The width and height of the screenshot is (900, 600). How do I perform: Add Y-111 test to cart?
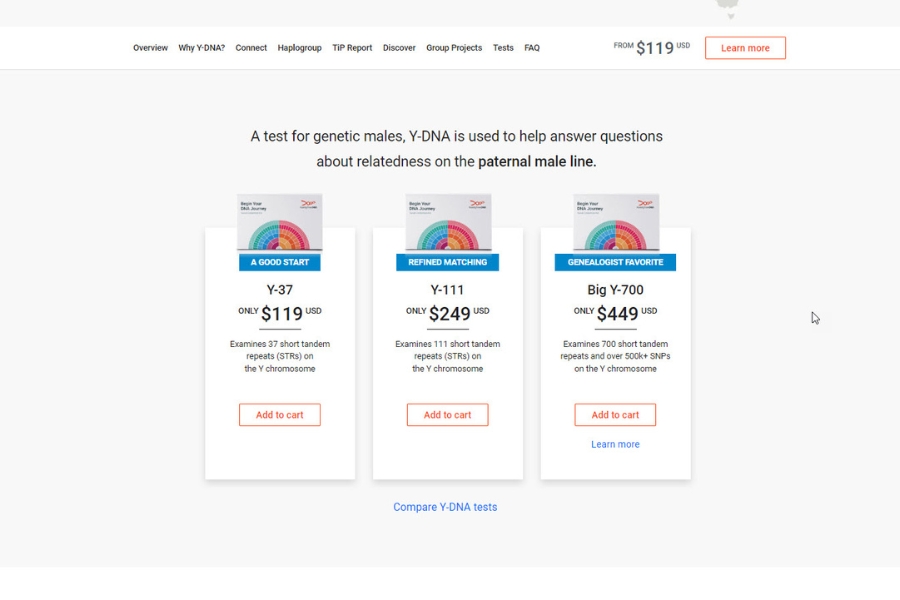(448, 415)
